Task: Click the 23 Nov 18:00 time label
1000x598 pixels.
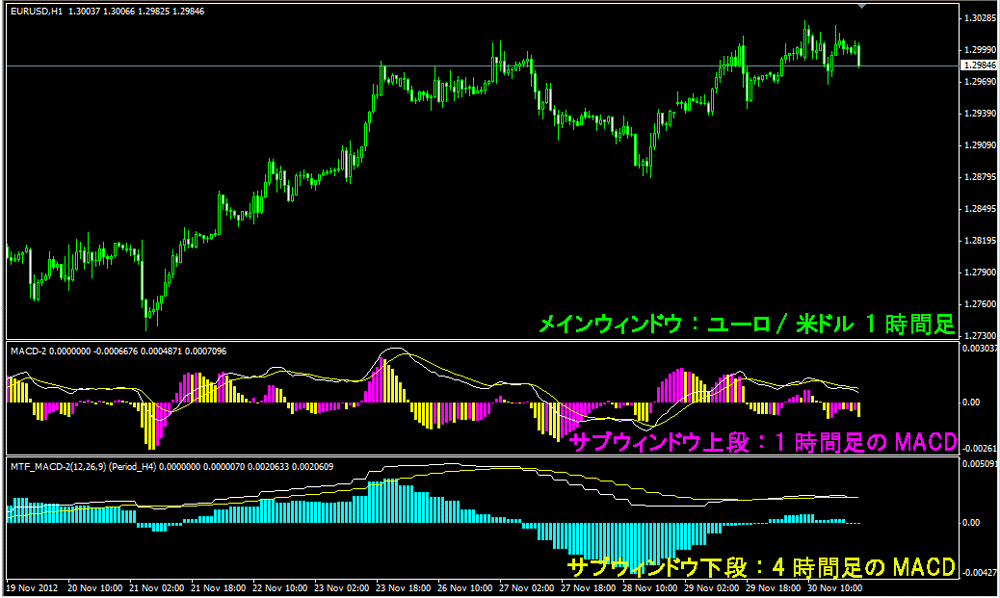Action: pyautogui.click(x=404, y=587)
